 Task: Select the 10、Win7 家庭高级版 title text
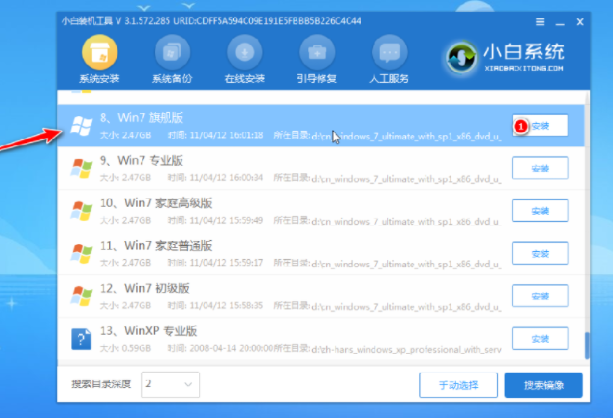click(156, 203)
